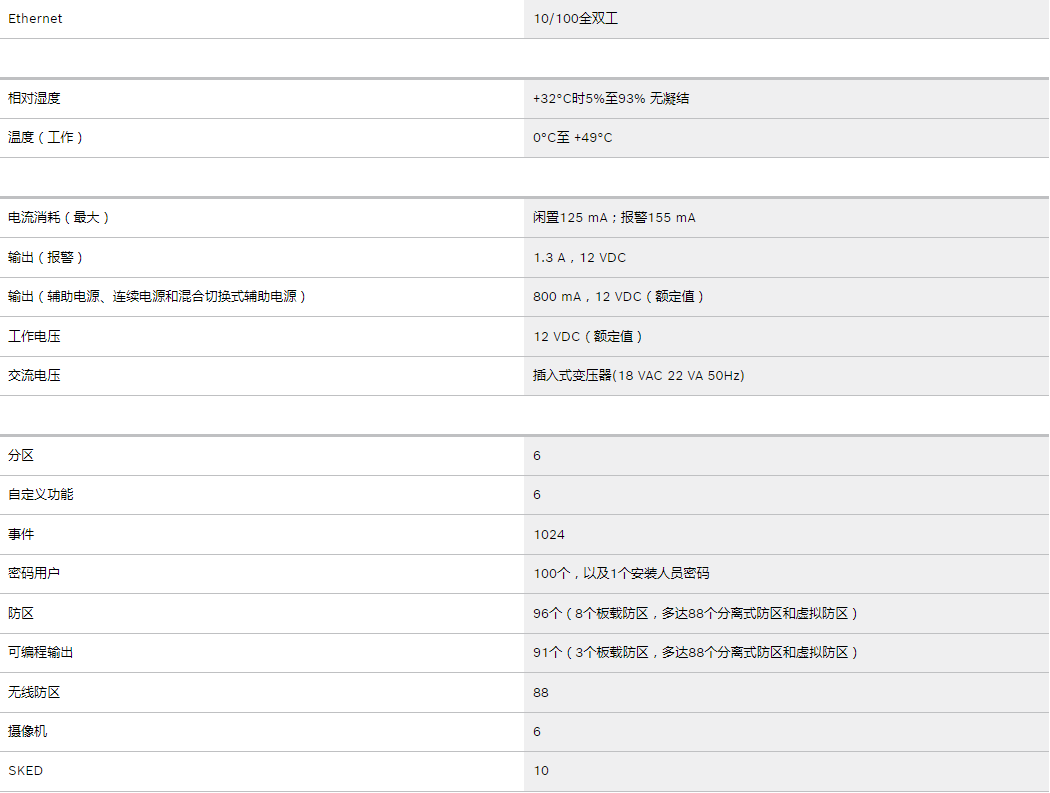Image resolution: width=1050 pixels, height=793 pixels.
Task: Click the 摄像机 row label
Action: (x=28, y=732)
